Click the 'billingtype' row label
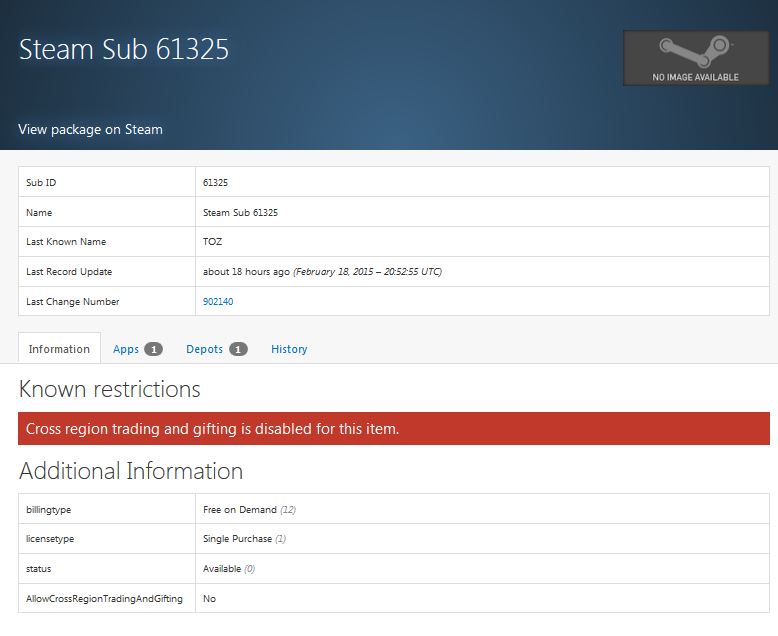Screen dimensions: 778x636 pyautogui.click(x=48, y=509)
